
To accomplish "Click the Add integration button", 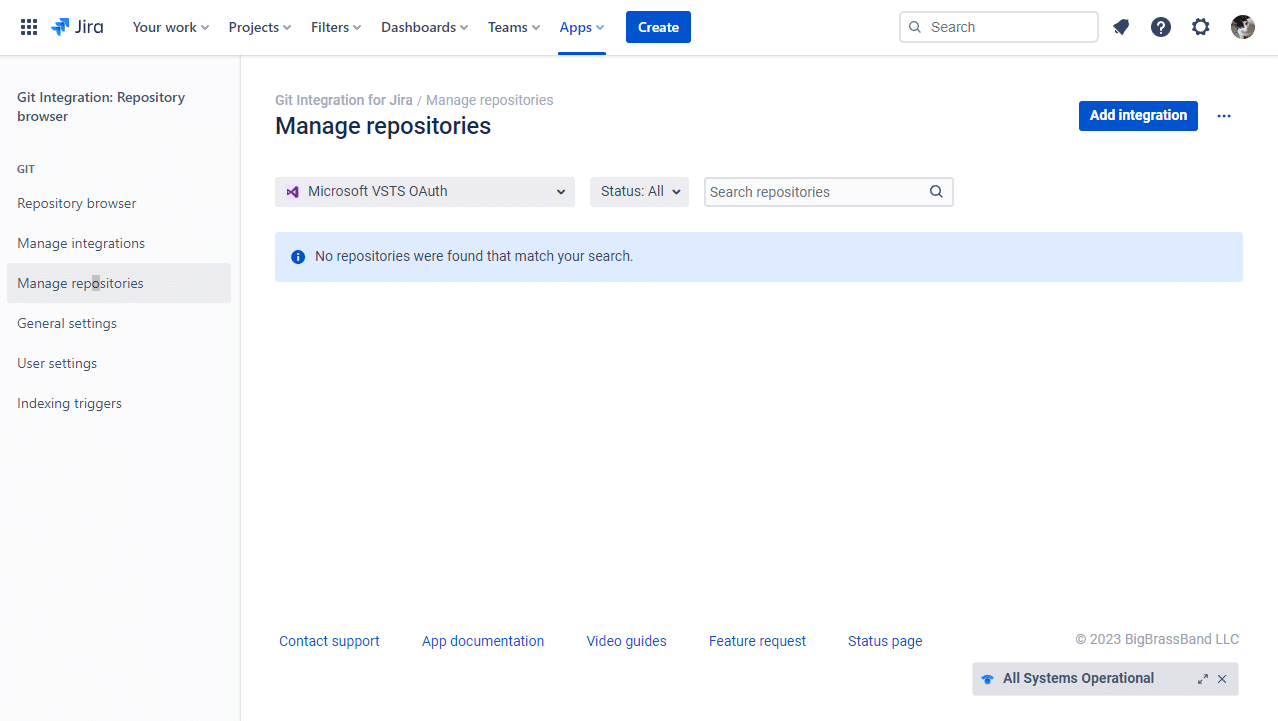I will [1138, 115].
